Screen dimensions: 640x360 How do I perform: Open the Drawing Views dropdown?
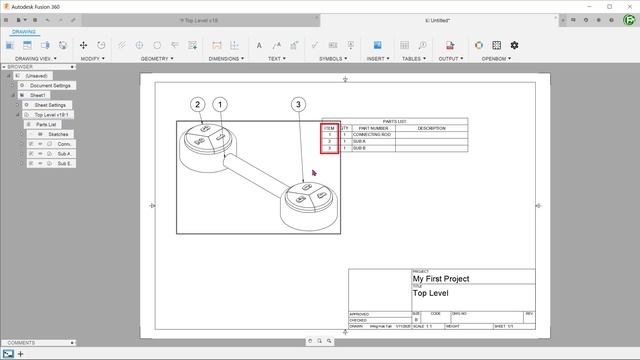point(36,59)
